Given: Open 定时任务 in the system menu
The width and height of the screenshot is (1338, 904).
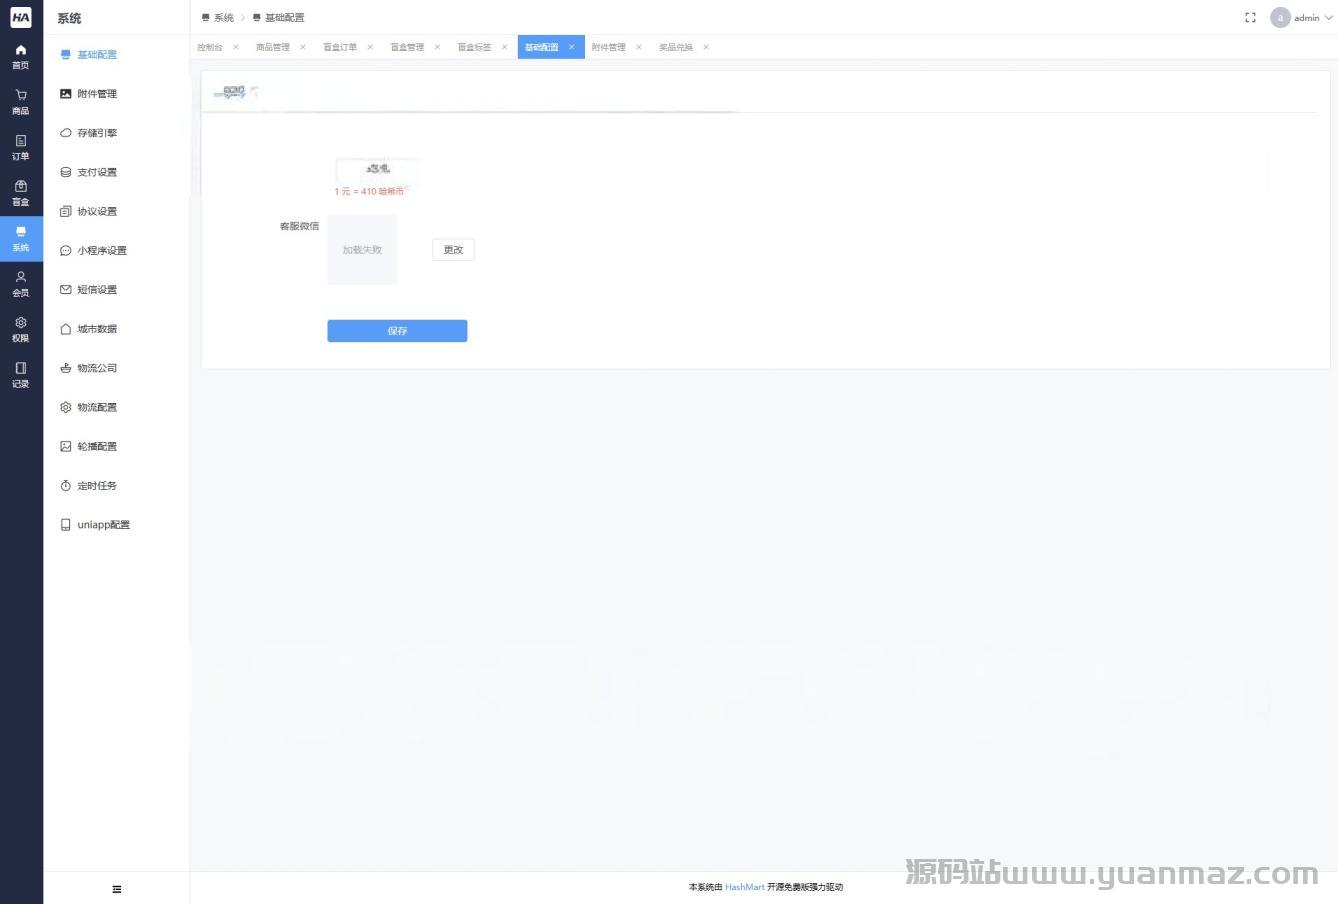Looking at the screenshot, I should 97,486.
